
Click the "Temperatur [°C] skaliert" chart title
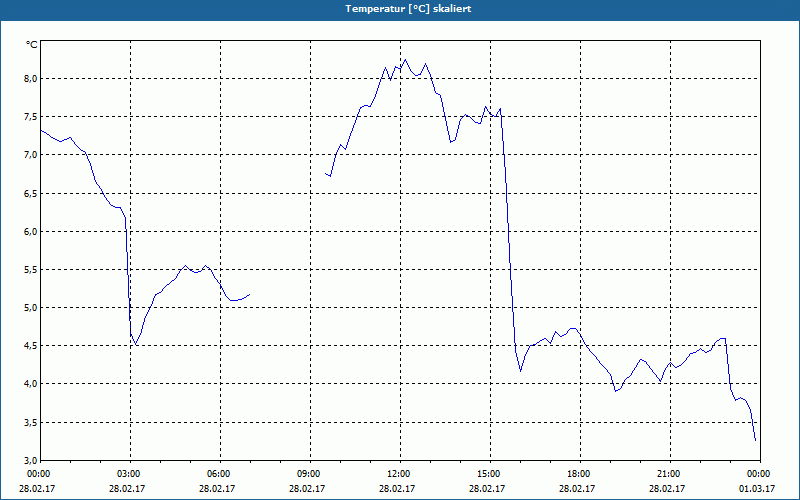[x=408, y=9]
